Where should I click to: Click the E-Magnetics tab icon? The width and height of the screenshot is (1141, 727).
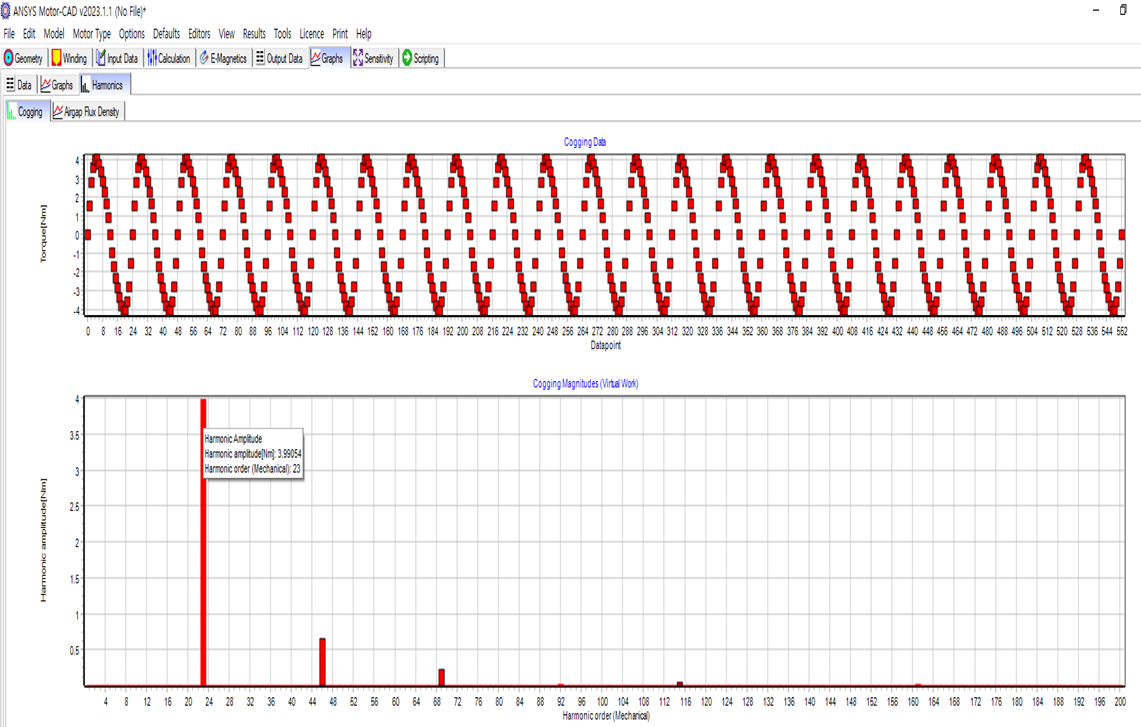[204, 59]
